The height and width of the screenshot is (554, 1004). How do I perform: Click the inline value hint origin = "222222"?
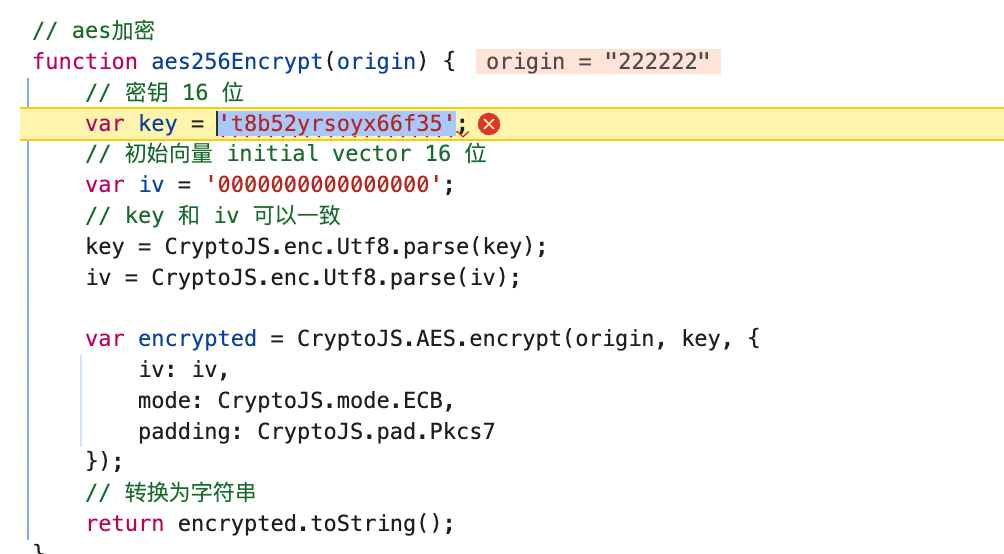[x=598, y=62]
